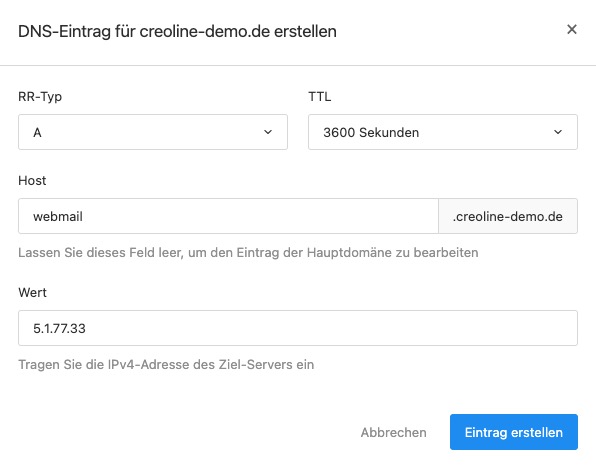Open the TTL dropdown showing 3600 Sekunden

tap(443, 132)
